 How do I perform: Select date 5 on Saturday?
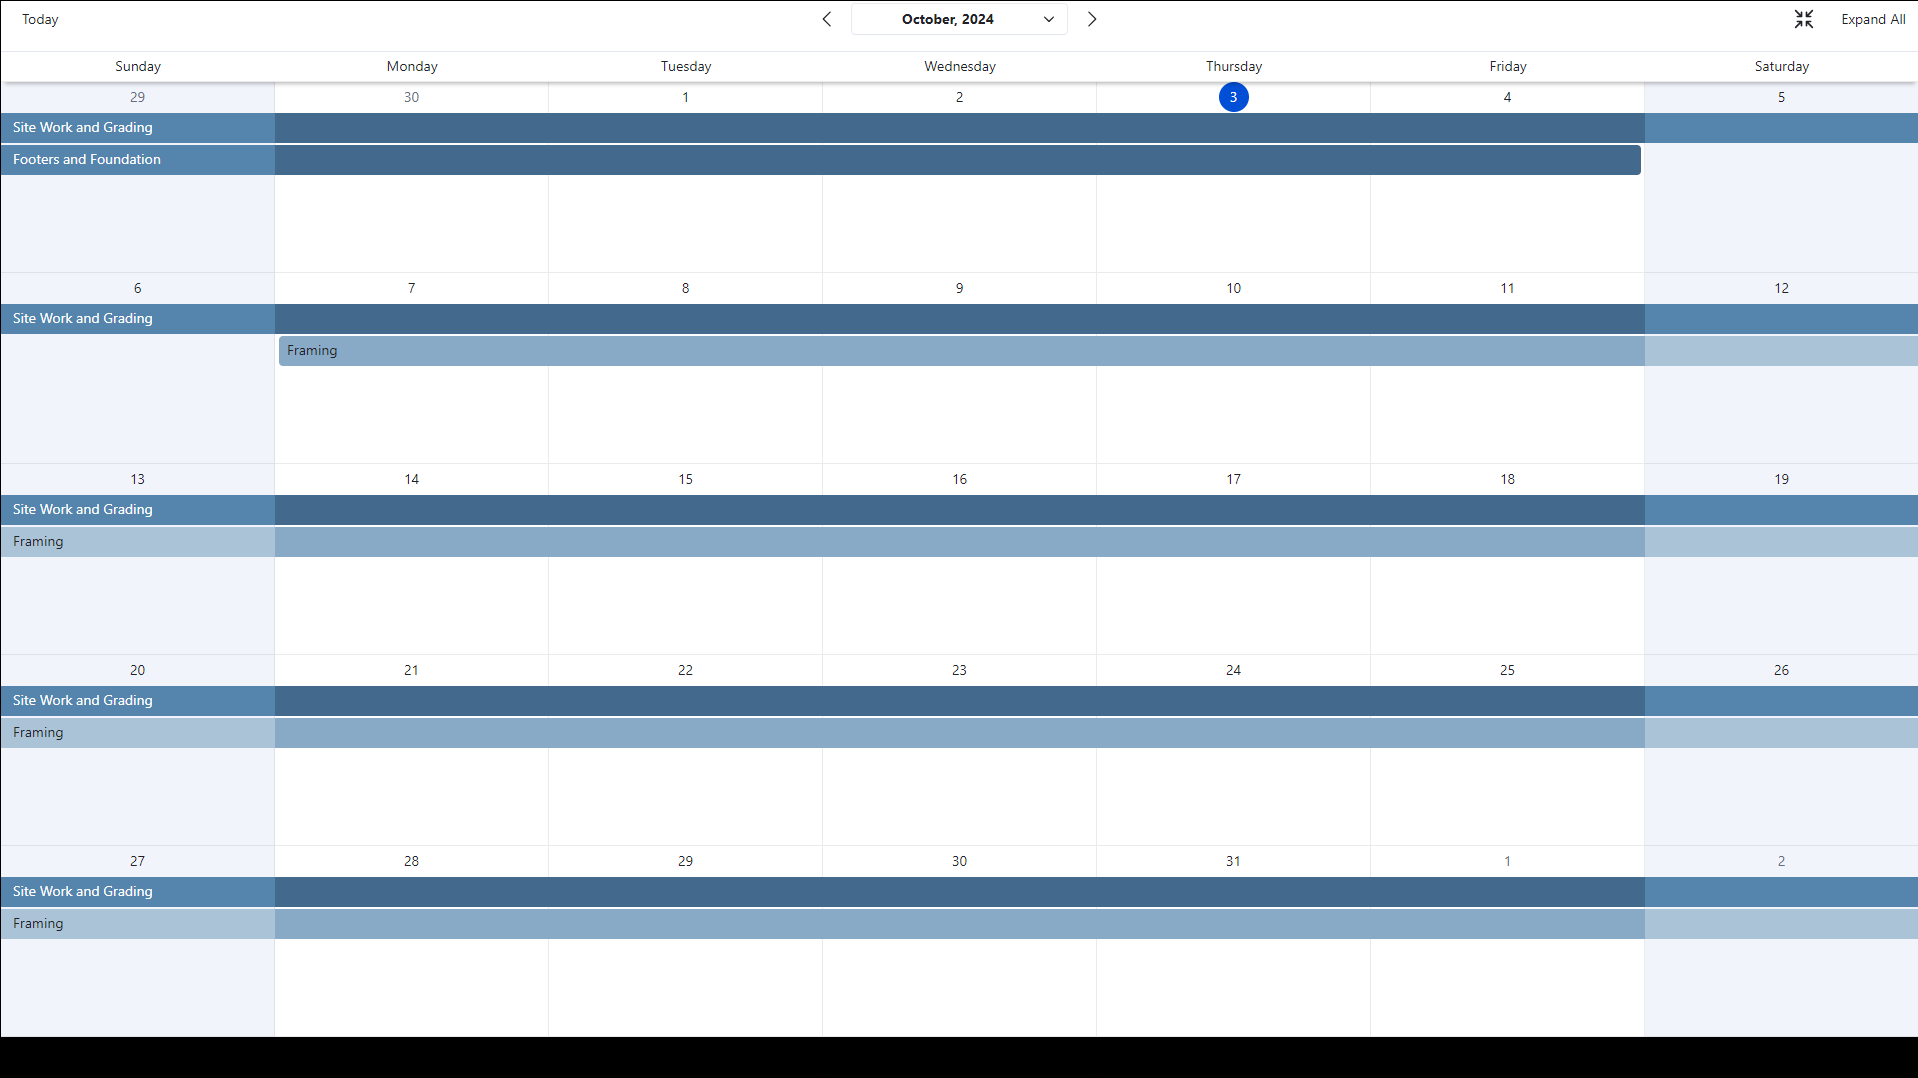[1781, 97]
